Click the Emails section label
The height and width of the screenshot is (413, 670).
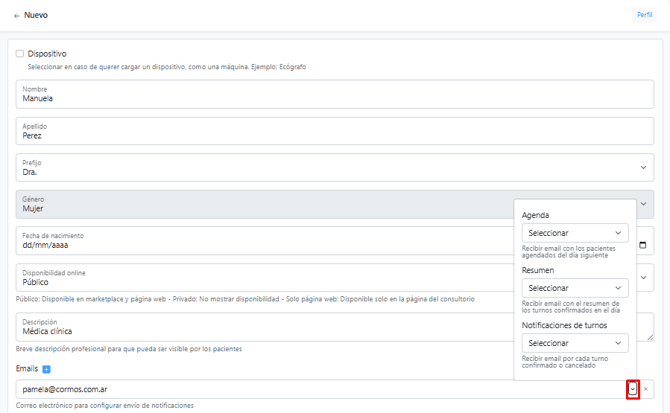pyautogui.click(x=27, y=369)
